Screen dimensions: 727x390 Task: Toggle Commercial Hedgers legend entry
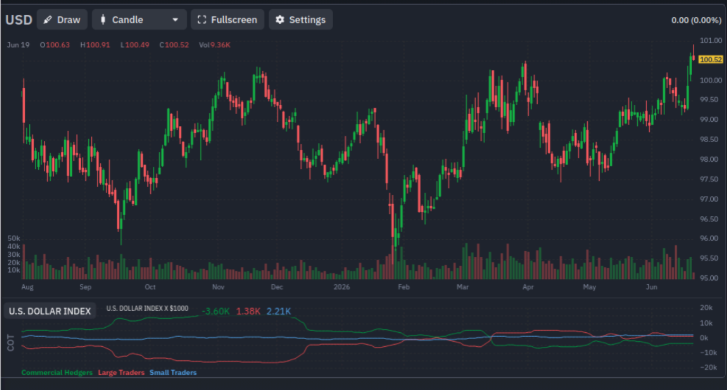(x=57, y=372)
